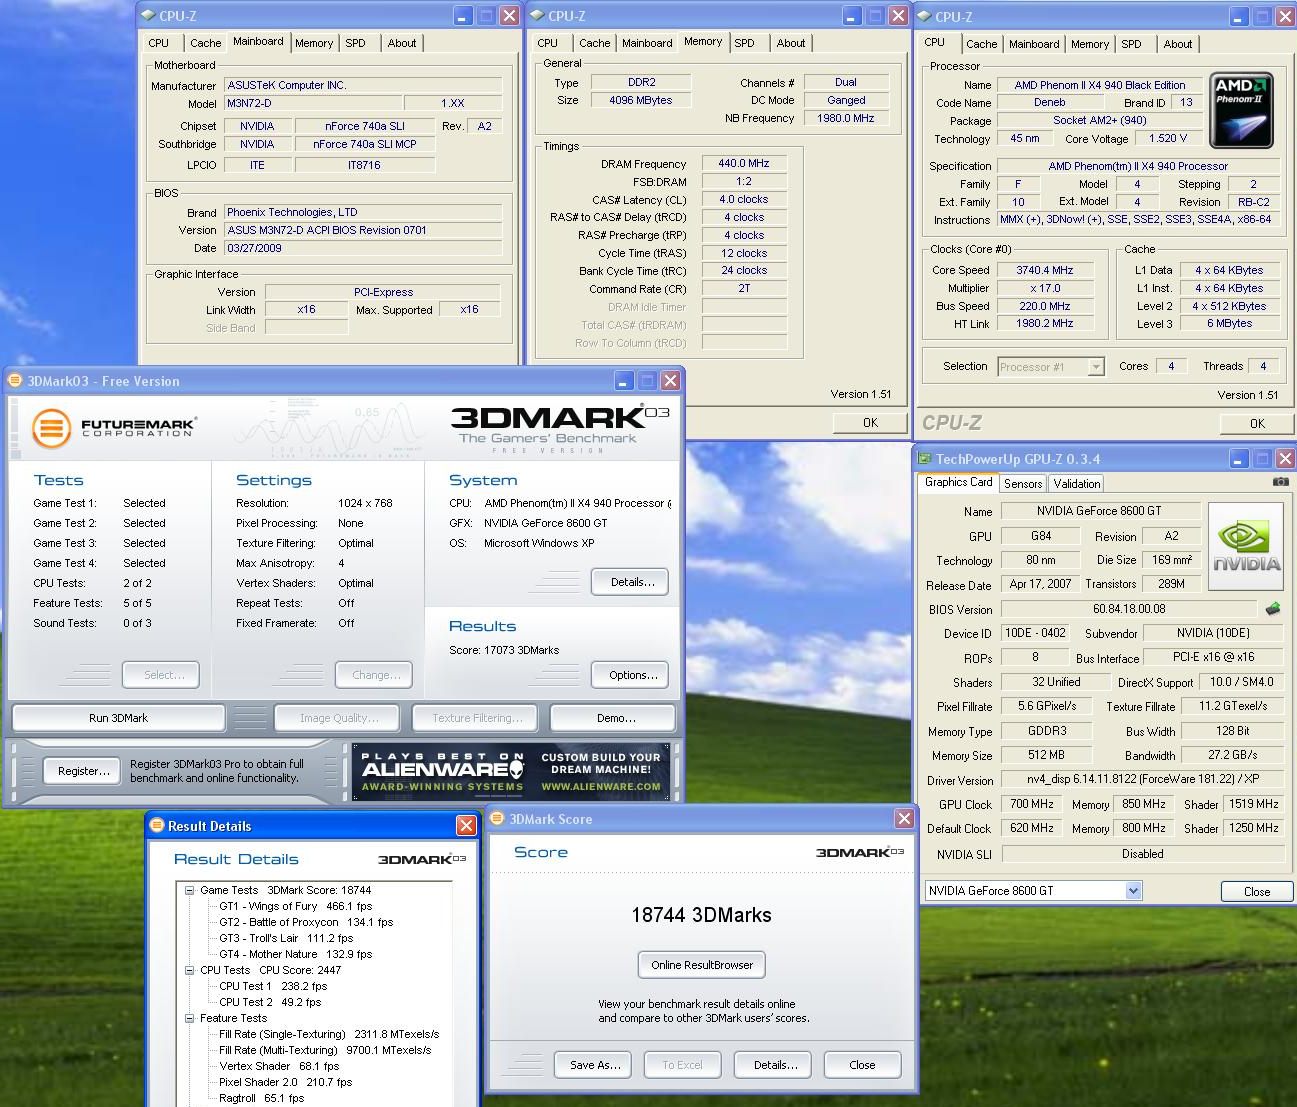The image size is (1297, 1107).
Task: Click the Score: 17073 3DMarks text
Action: [504, 650]
